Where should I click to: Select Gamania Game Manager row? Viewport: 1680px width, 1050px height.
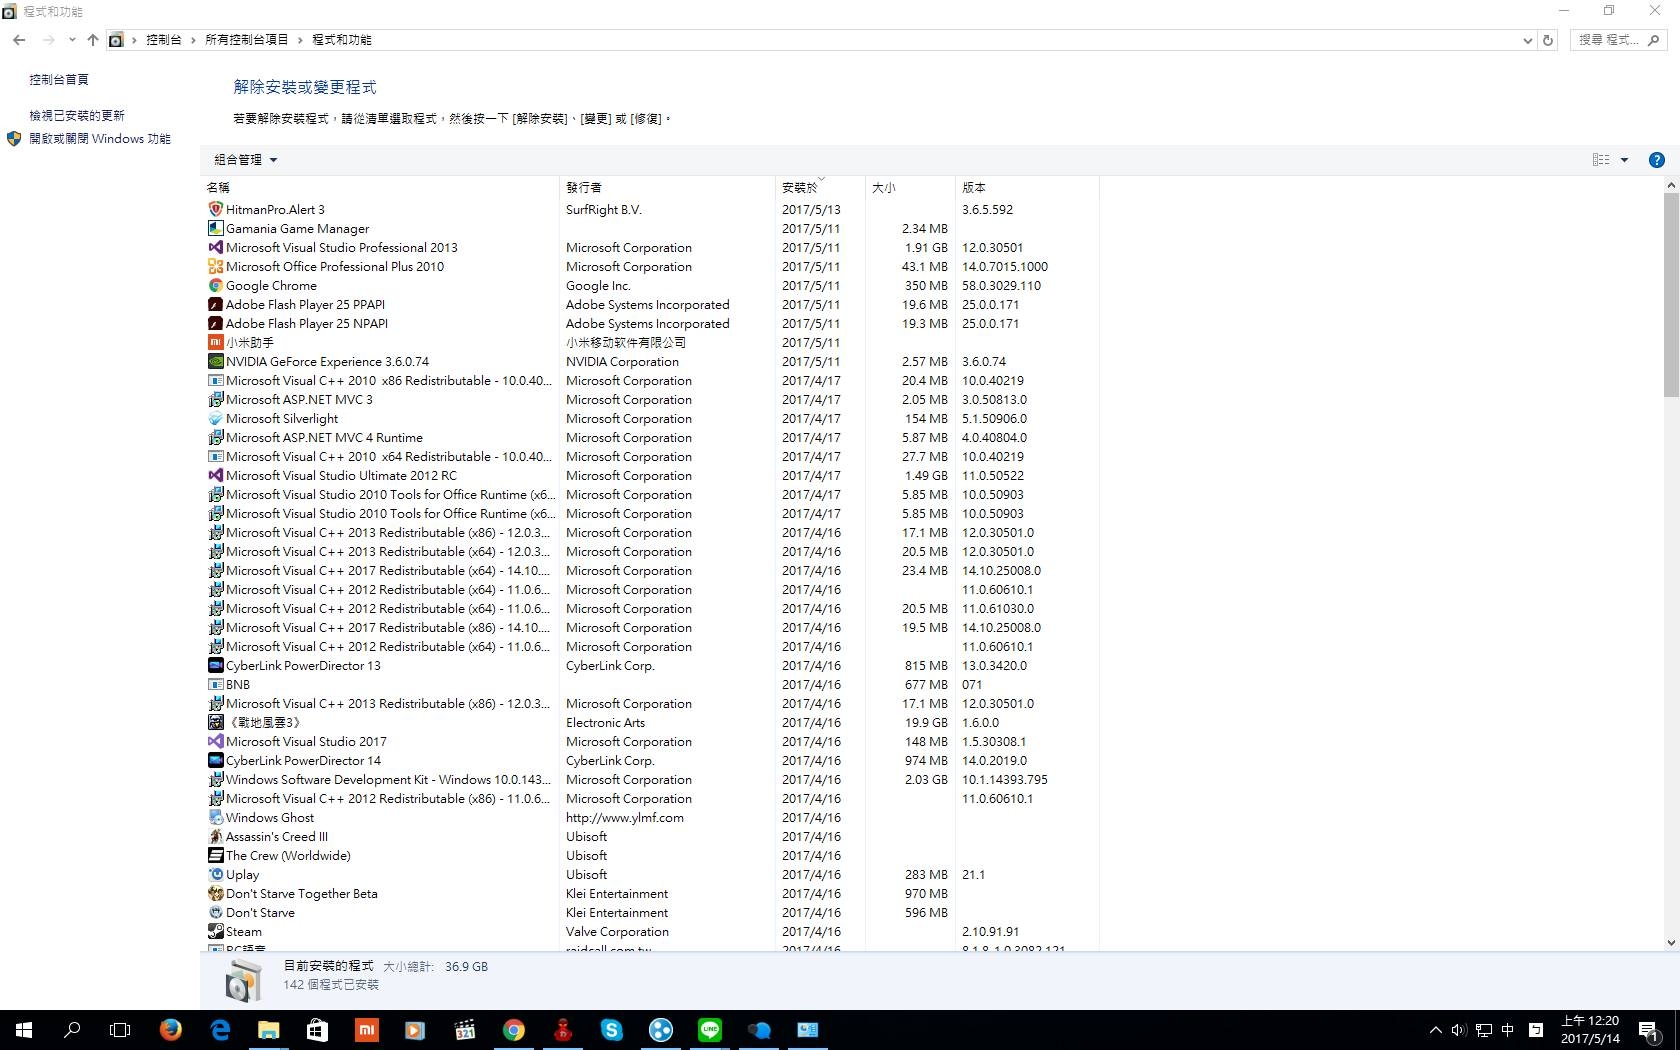point(650,228)
